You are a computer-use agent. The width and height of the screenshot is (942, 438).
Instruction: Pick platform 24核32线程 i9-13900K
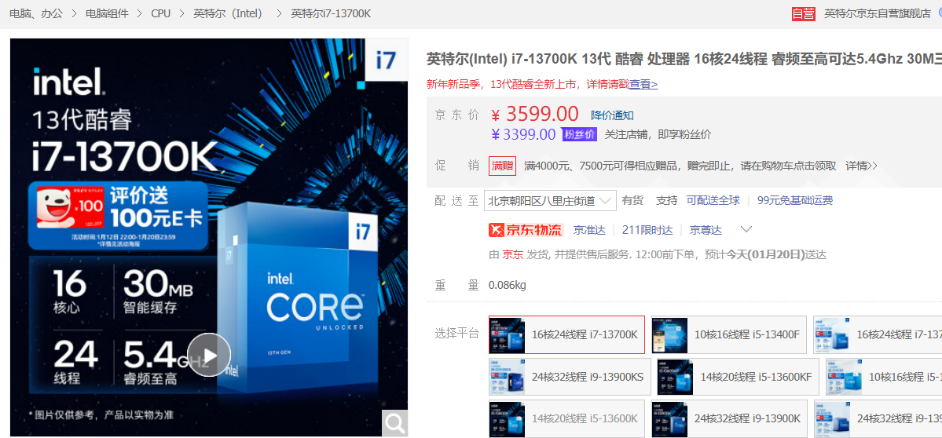point(729,419)
